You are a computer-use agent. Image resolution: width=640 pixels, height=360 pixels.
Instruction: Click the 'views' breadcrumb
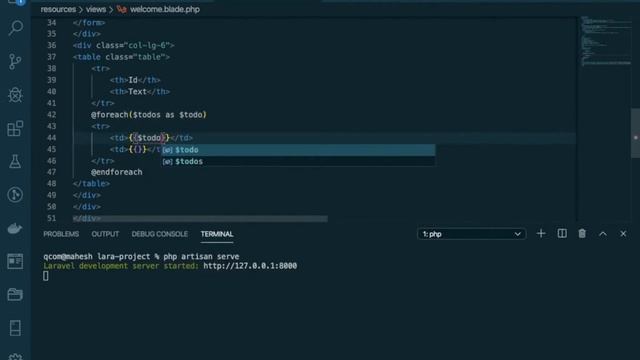(x=96, y=9)
